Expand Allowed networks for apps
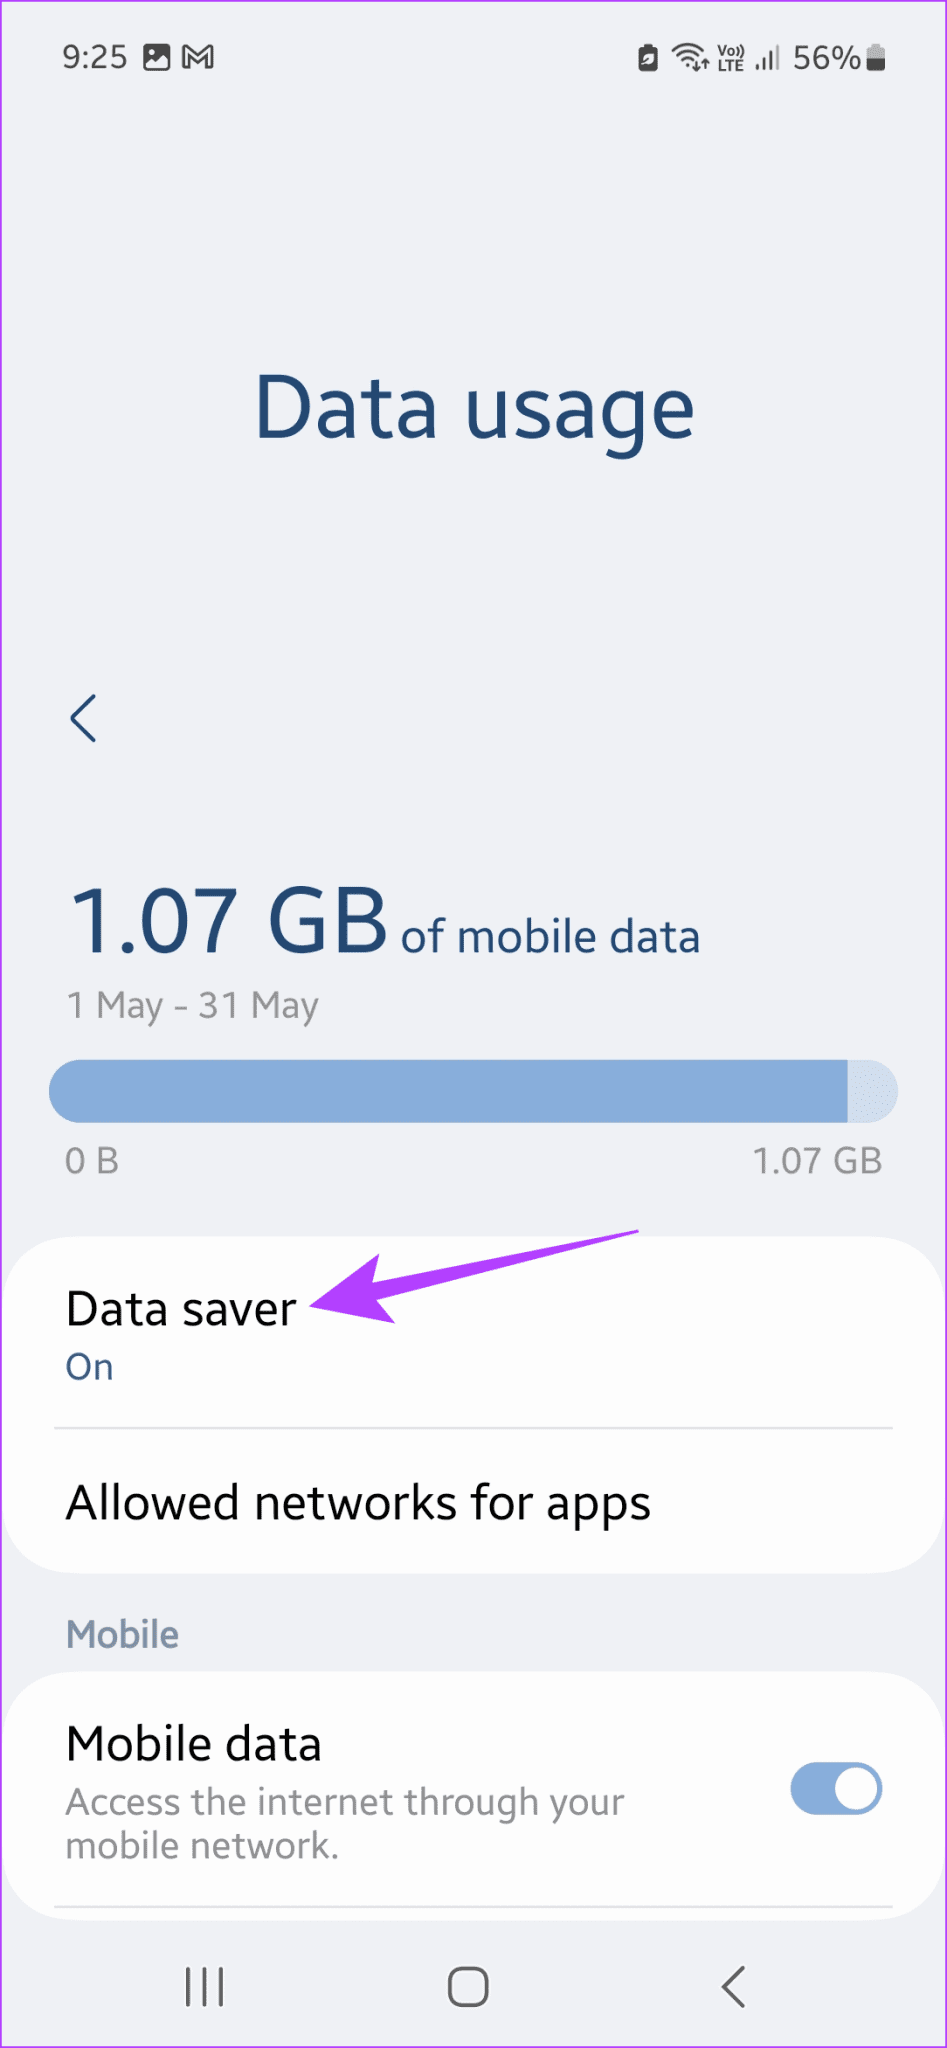Image resolution: width=947 pixels, height=2048 pixels. coord(358,1501)
